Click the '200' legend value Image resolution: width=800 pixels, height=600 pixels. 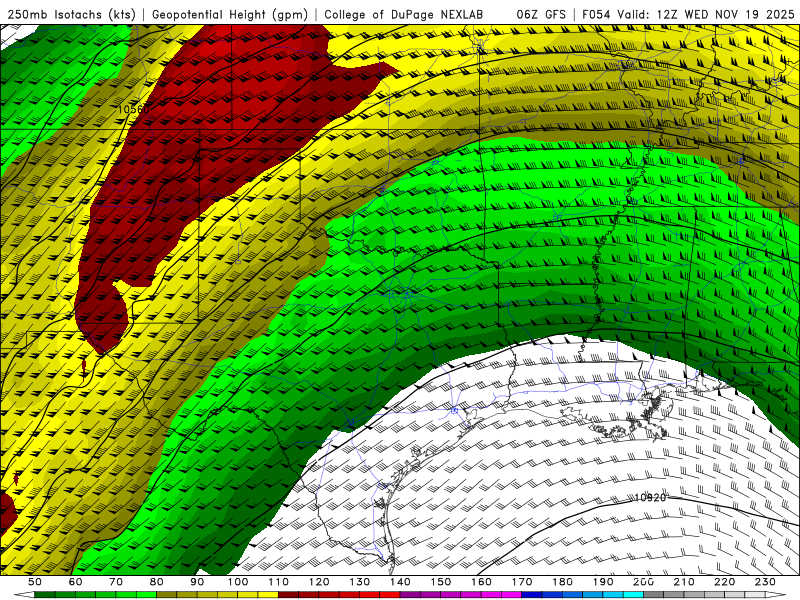tap(644, 582)
